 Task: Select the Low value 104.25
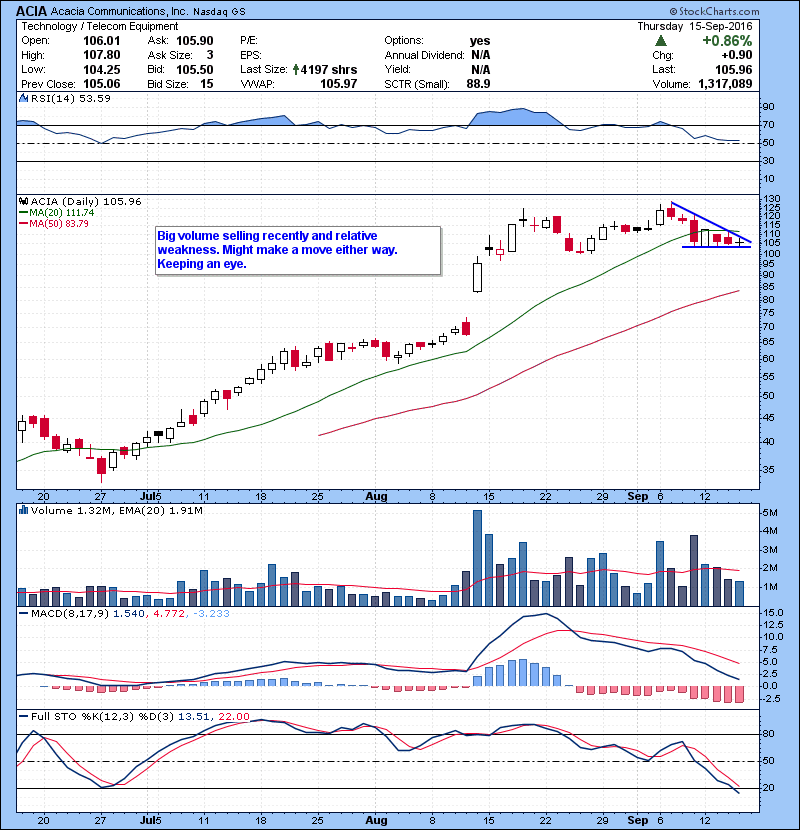click(102, 69)
